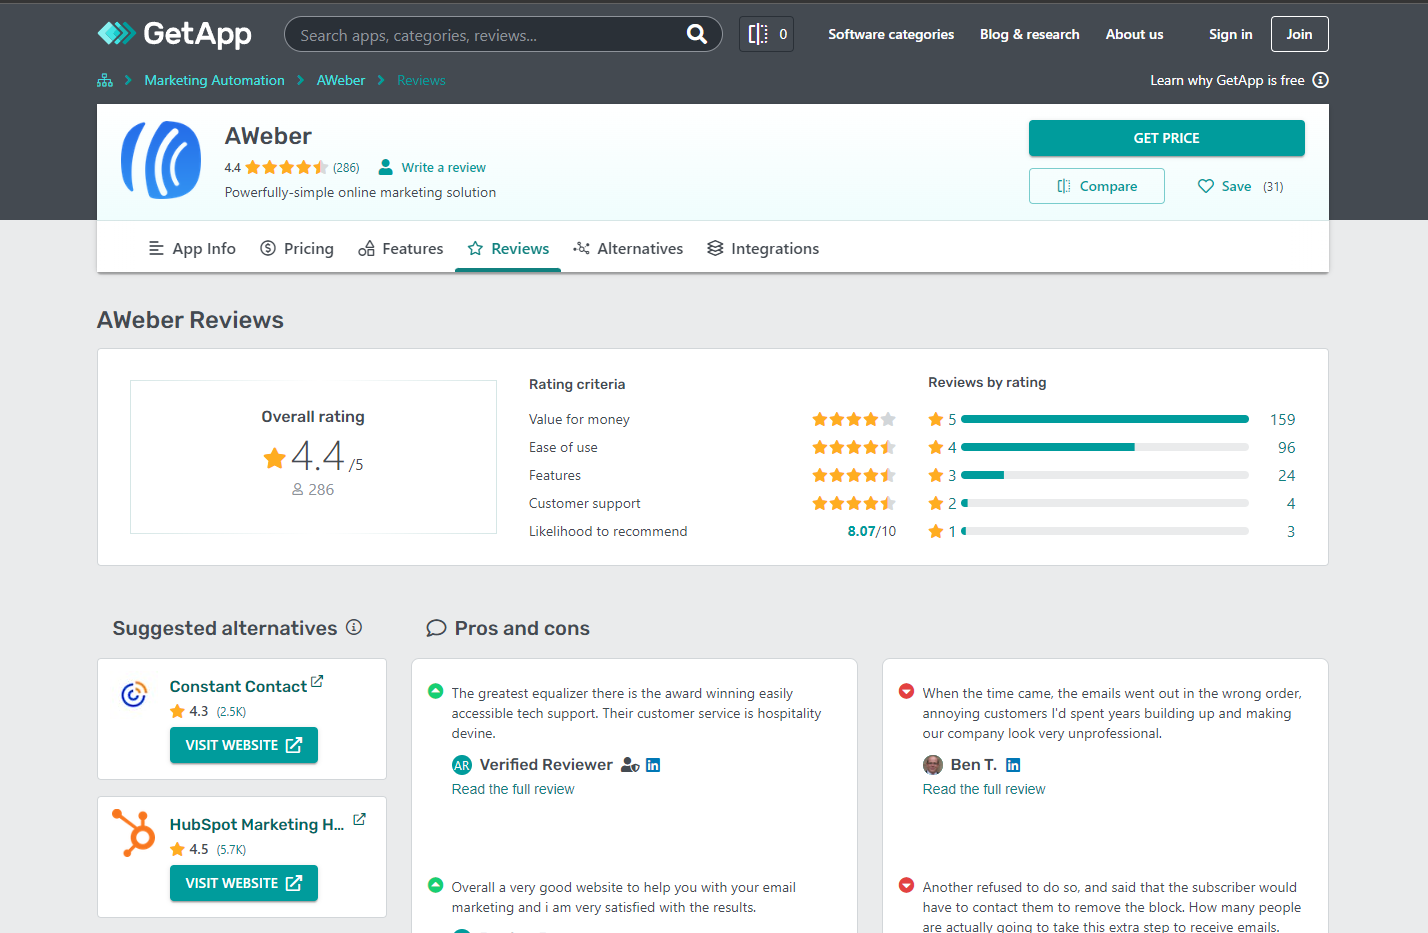This screenshot has width=1428, height=933.
Task: Open the Features tab
Action: [401, 248]
